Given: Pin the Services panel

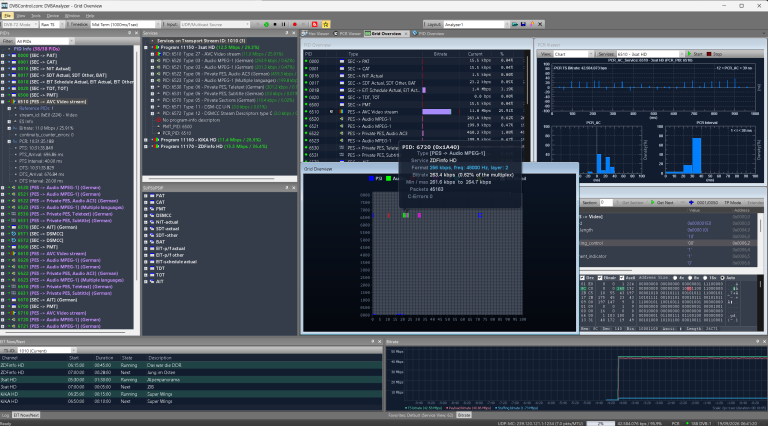Looking at the screenshot, I should [287, 33].
